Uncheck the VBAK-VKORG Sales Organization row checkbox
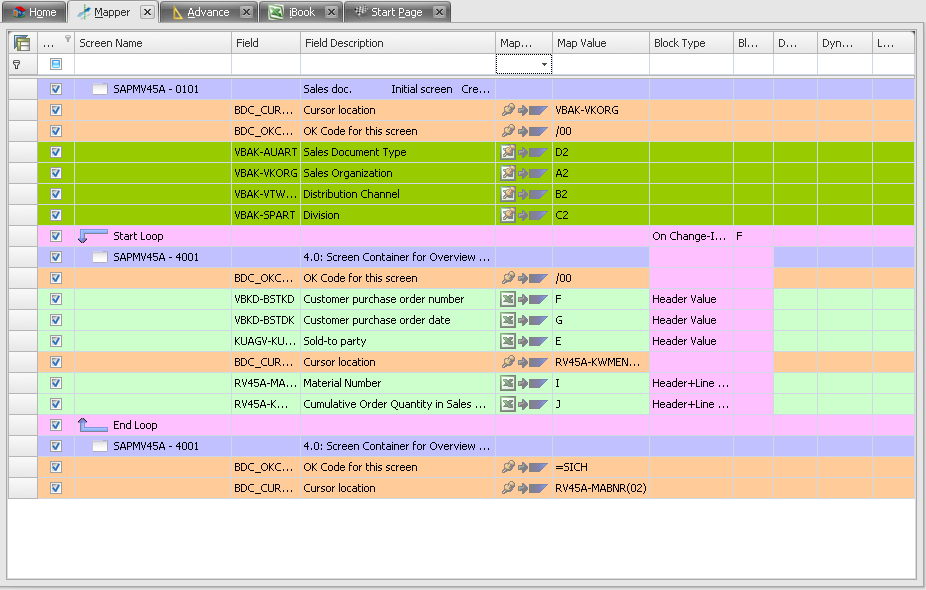 (x=56, y=173)
